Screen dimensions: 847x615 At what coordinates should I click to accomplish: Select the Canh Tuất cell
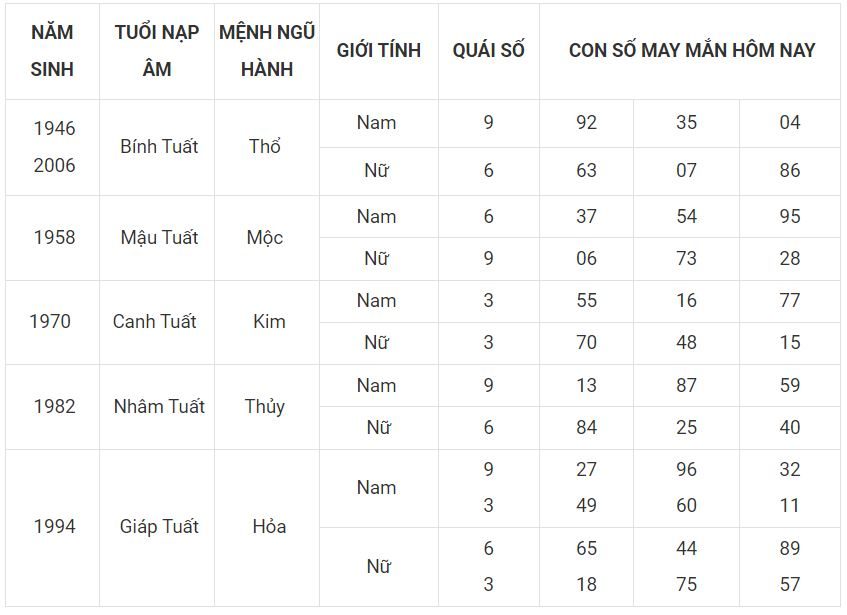click(154, 322)
